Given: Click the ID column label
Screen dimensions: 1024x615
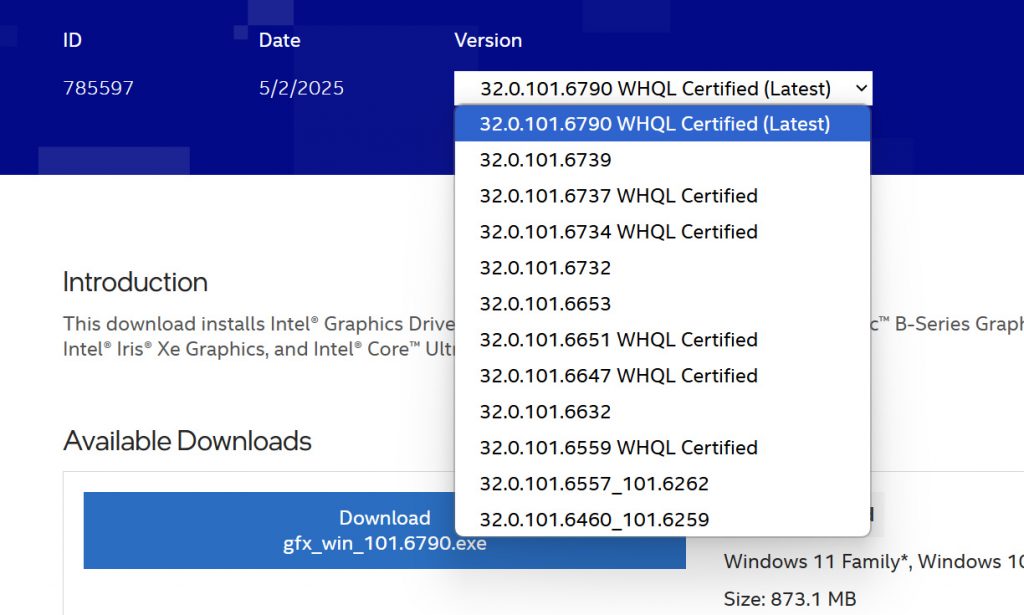Looking at the screenshot, I should coord(72,40).
